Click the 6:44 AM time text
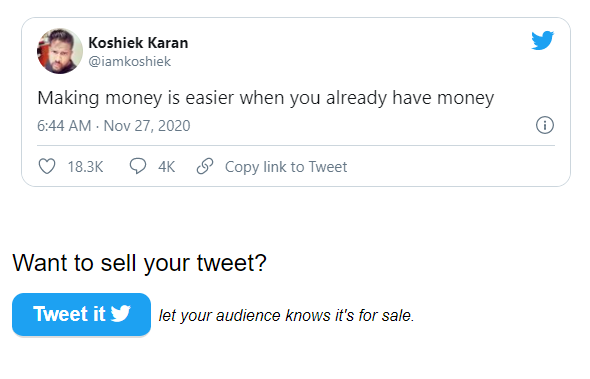The width and height of the screenshot is (590, 379). (64, 126)
